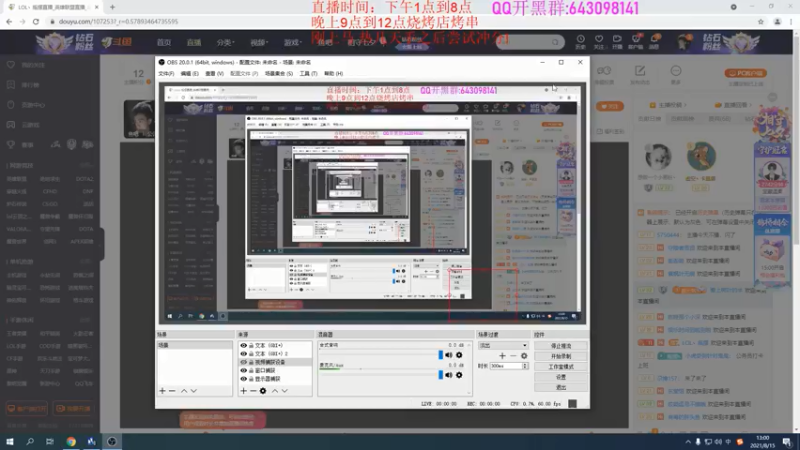This screenshot has height=450, width=800.
Task: Toggle visibility of display capture source
Action: point(243,379)
